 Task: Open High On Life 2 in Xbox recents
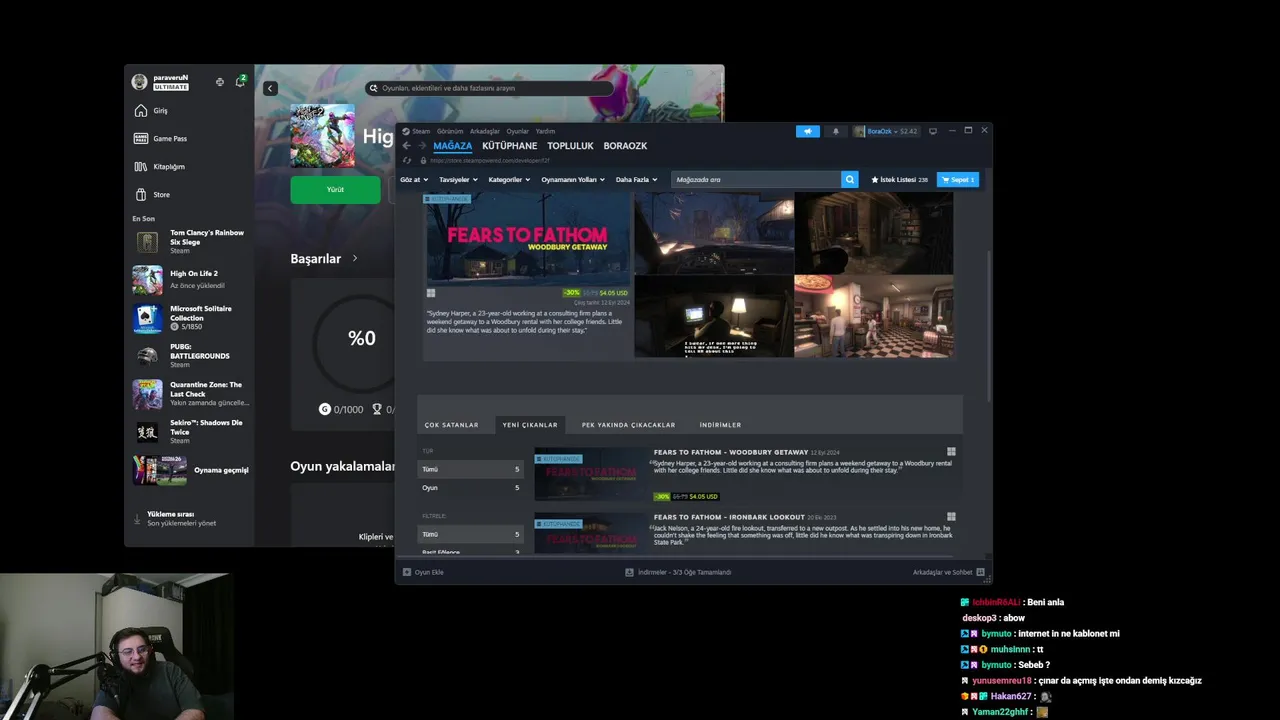tap(190, 279)
